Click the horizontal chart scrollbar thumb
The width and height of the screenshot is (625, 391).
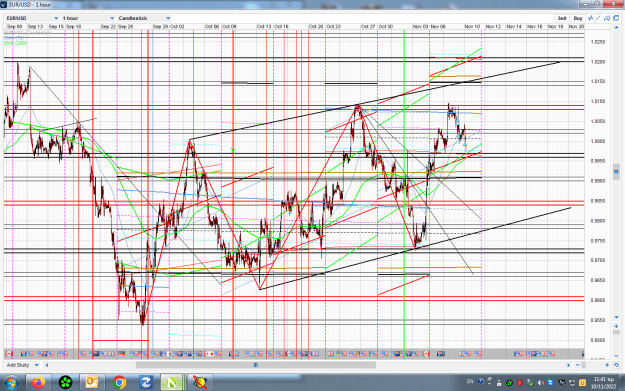(x=256, y=365)
